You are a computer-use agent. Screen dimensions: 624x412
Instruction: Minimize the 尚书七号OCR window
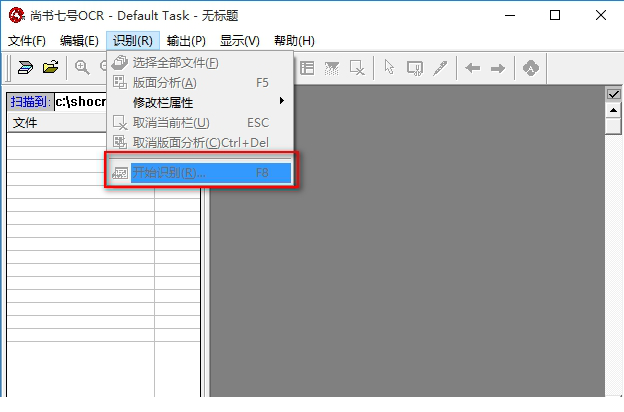(x=510, y=16)
